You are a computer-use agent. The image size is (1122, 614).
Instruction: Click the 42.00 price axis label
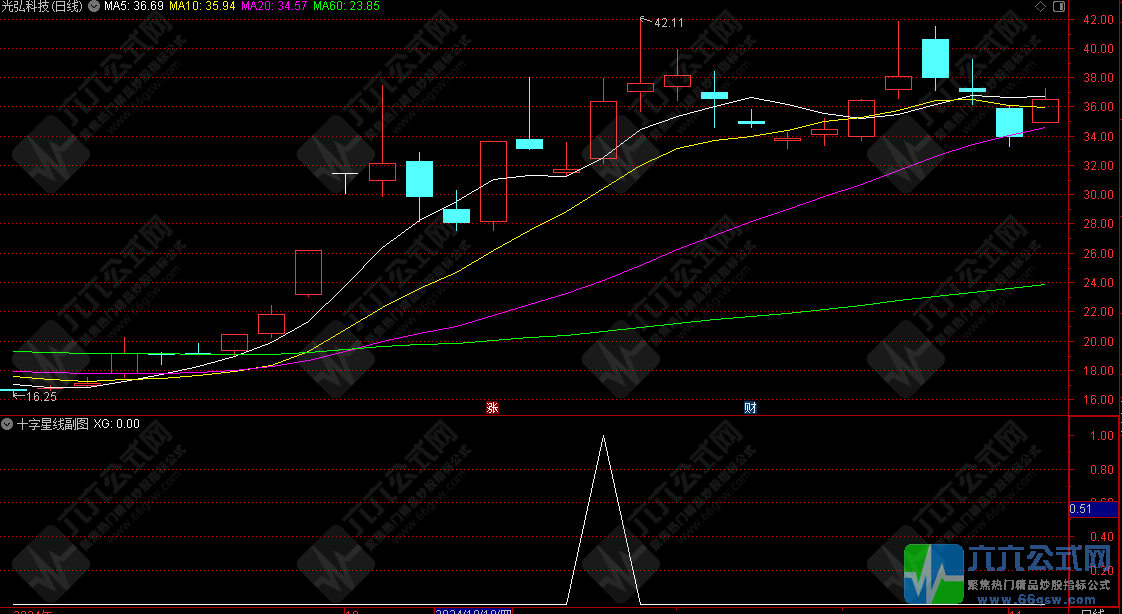tap(1098, 20)
